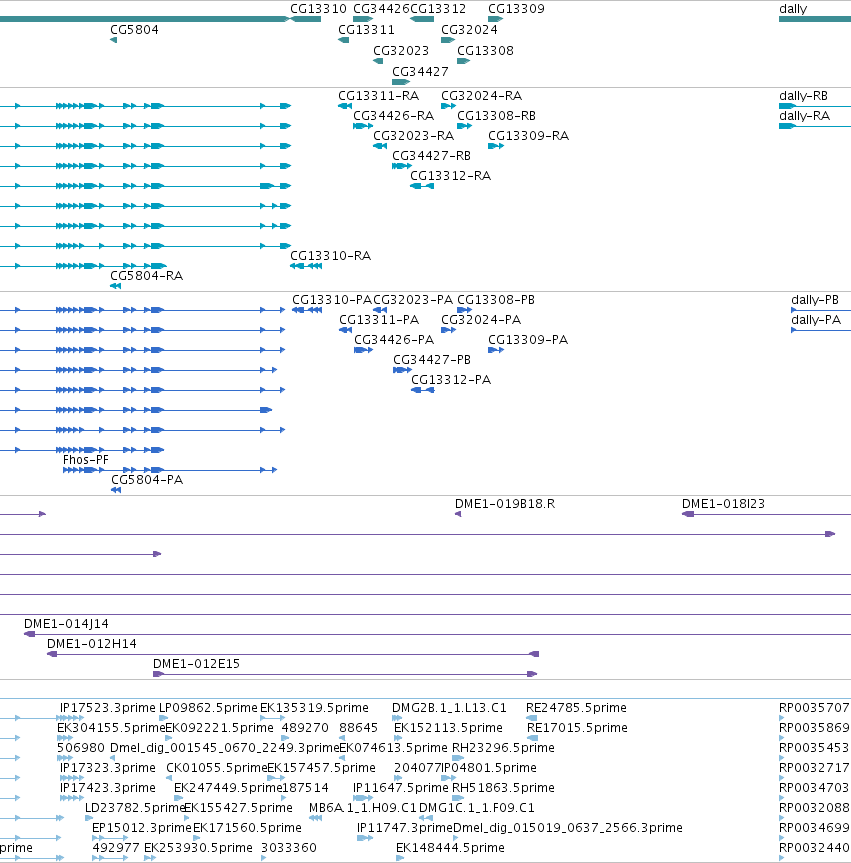This screenshot has height=863, width=851.
Task: Click the LD23782.5prime EST label
Action: [134, 807]
